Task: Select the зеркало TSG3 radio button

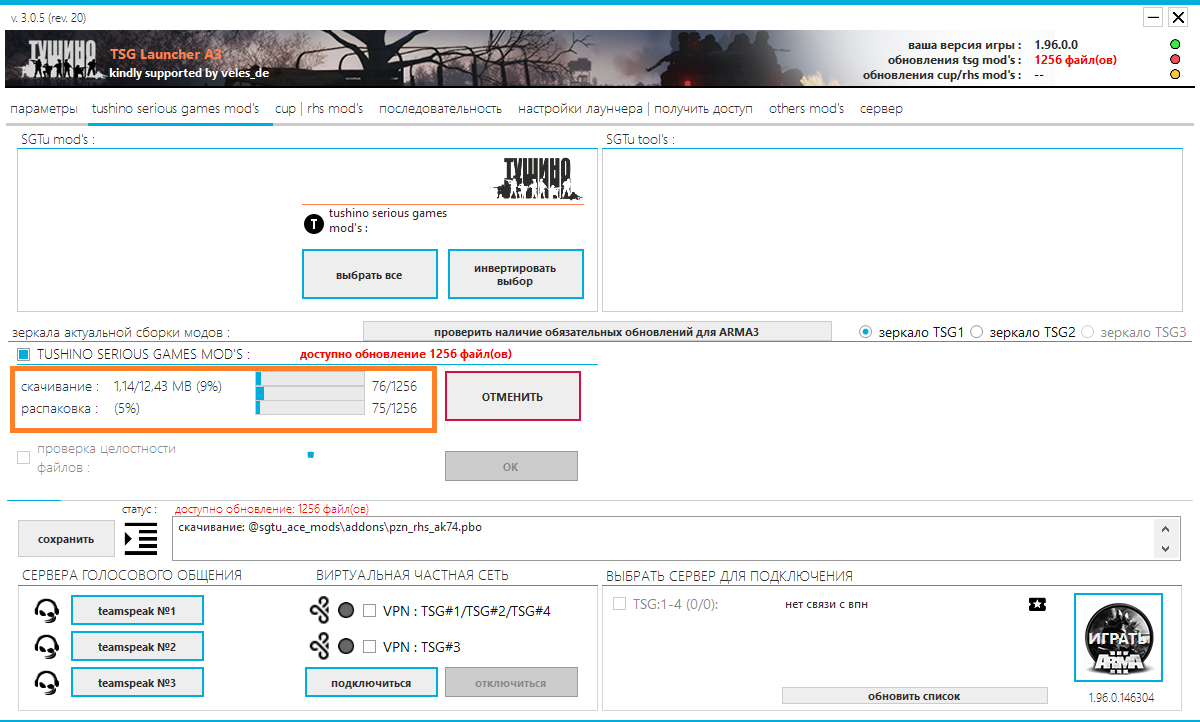Action: (x=1088, y=332)
